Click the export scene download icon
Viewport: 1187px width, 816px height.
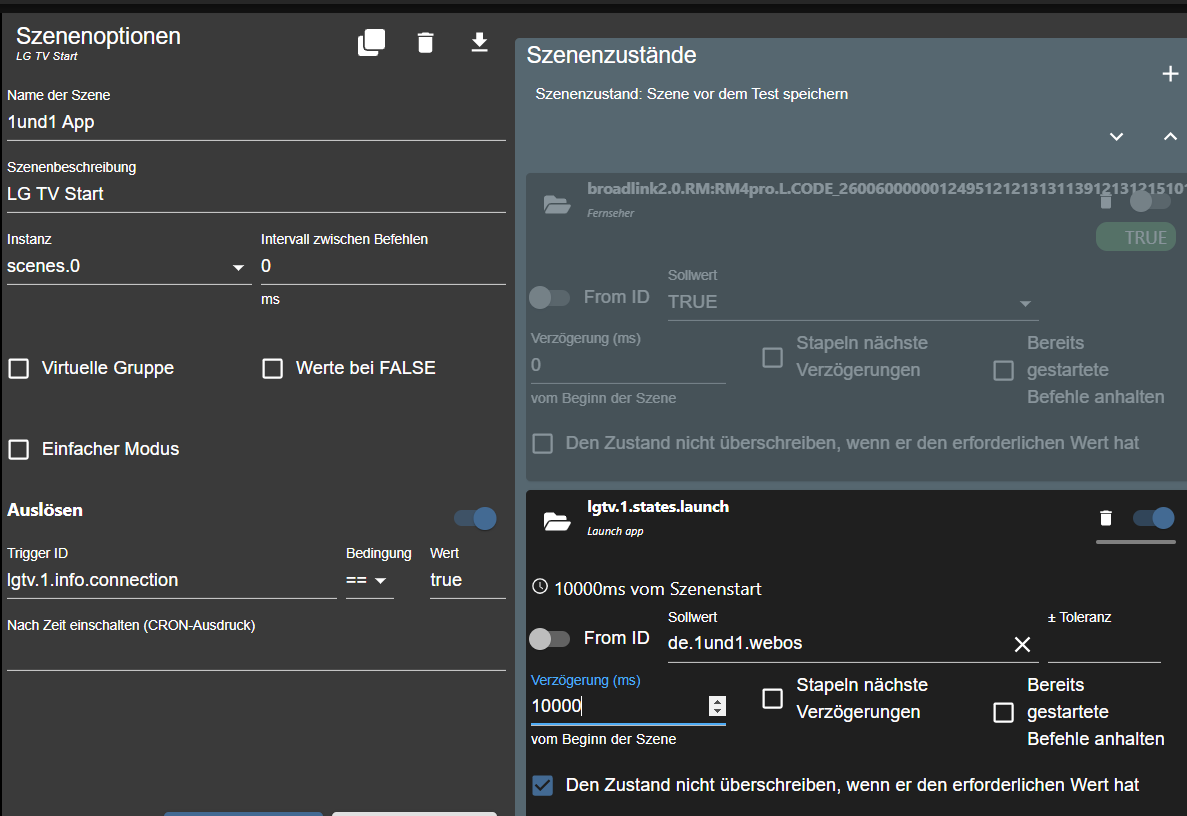[479, 42]
